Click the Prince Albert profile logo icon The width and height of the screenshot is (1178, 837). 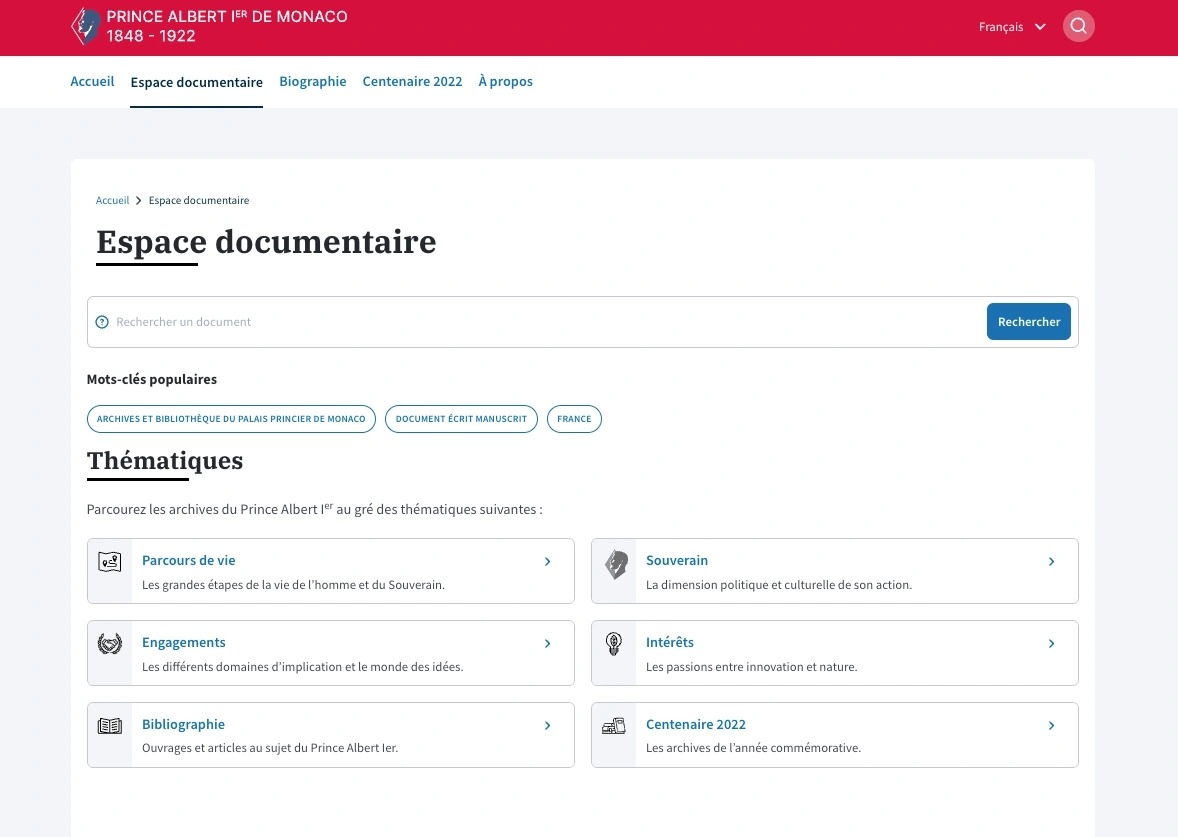pyautogui.click(x=86, y=26)
